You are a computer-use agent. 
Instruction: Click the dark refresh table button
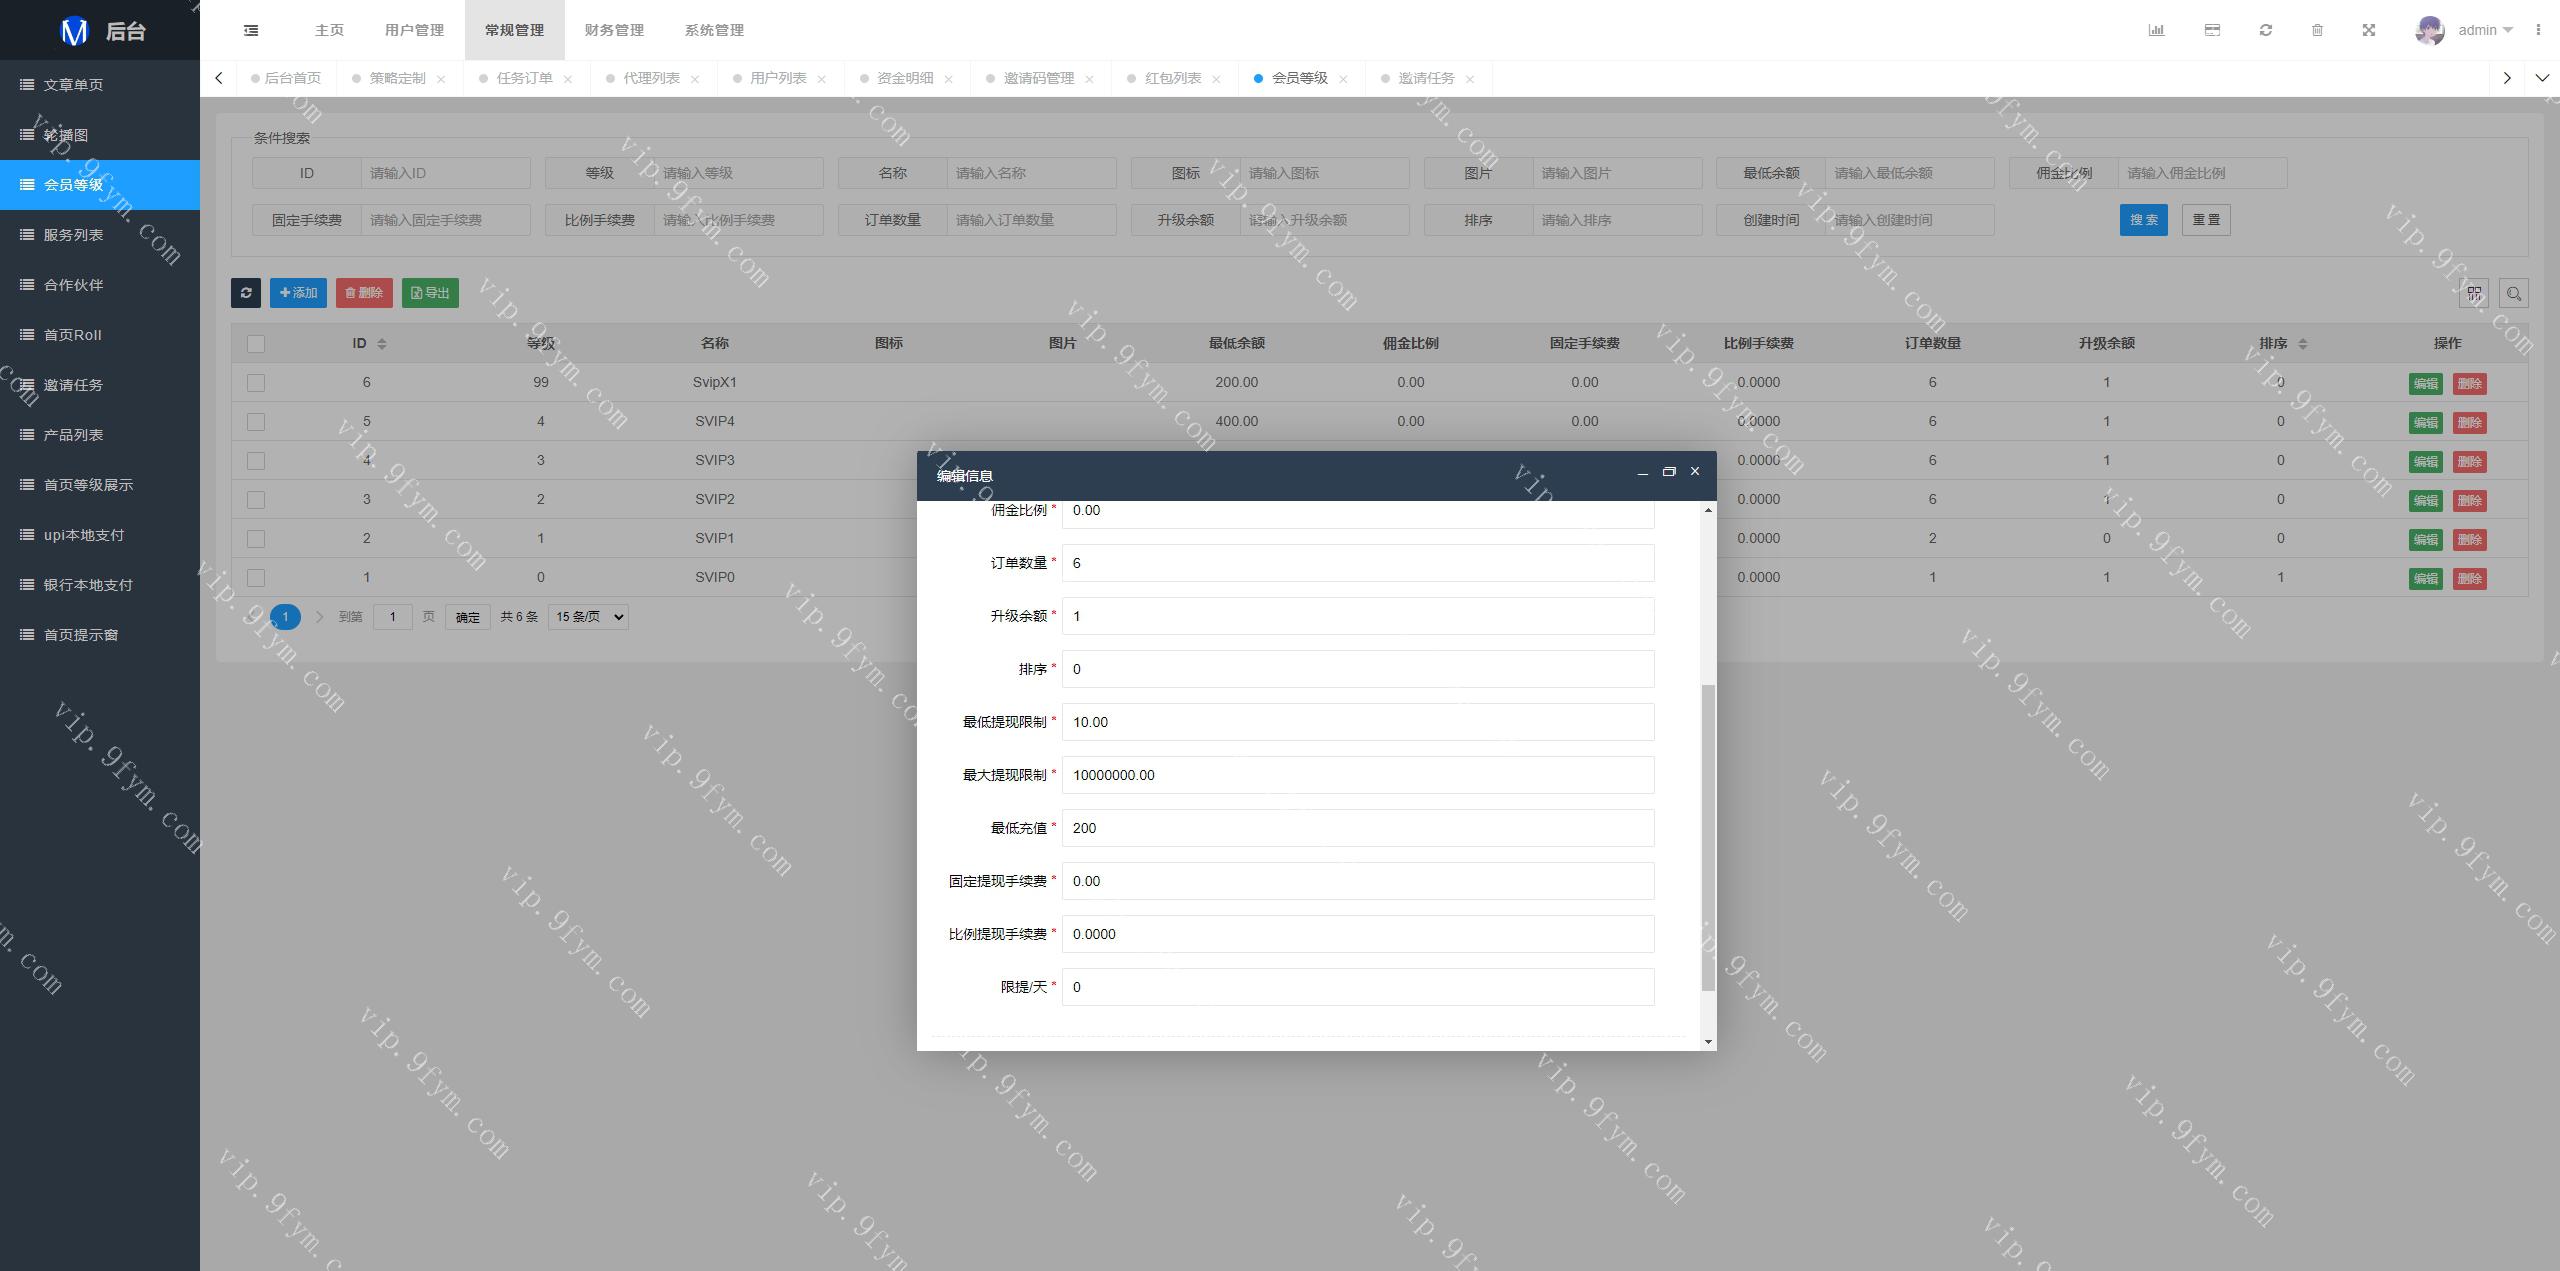click(246, 293)
